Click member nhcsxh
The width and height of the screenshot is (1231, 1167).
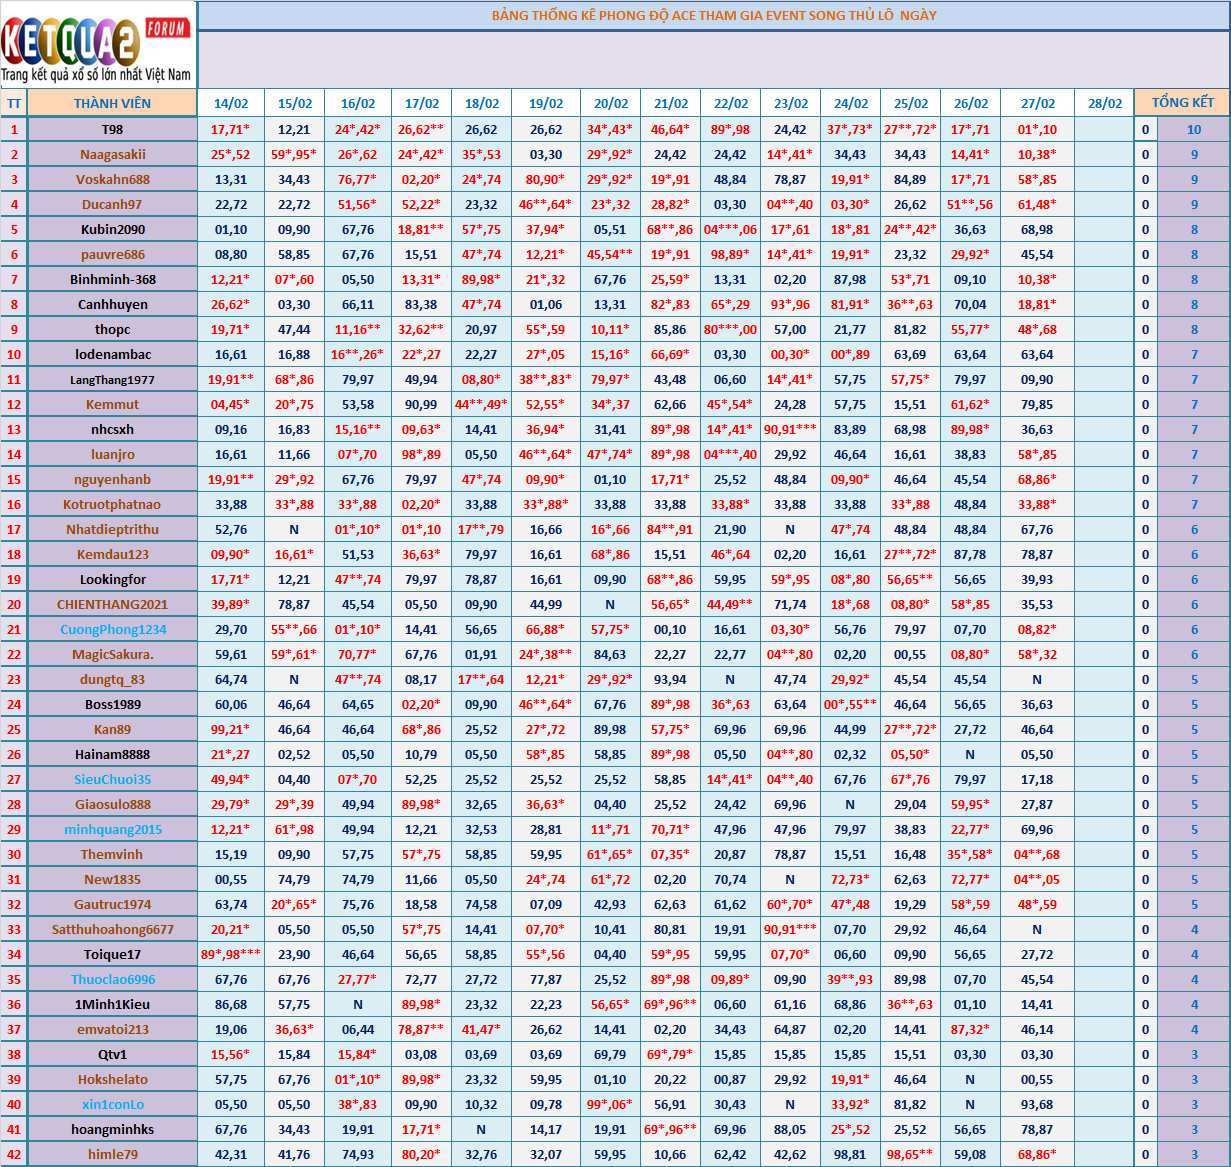pyautogui.click(x=112, y=429)
